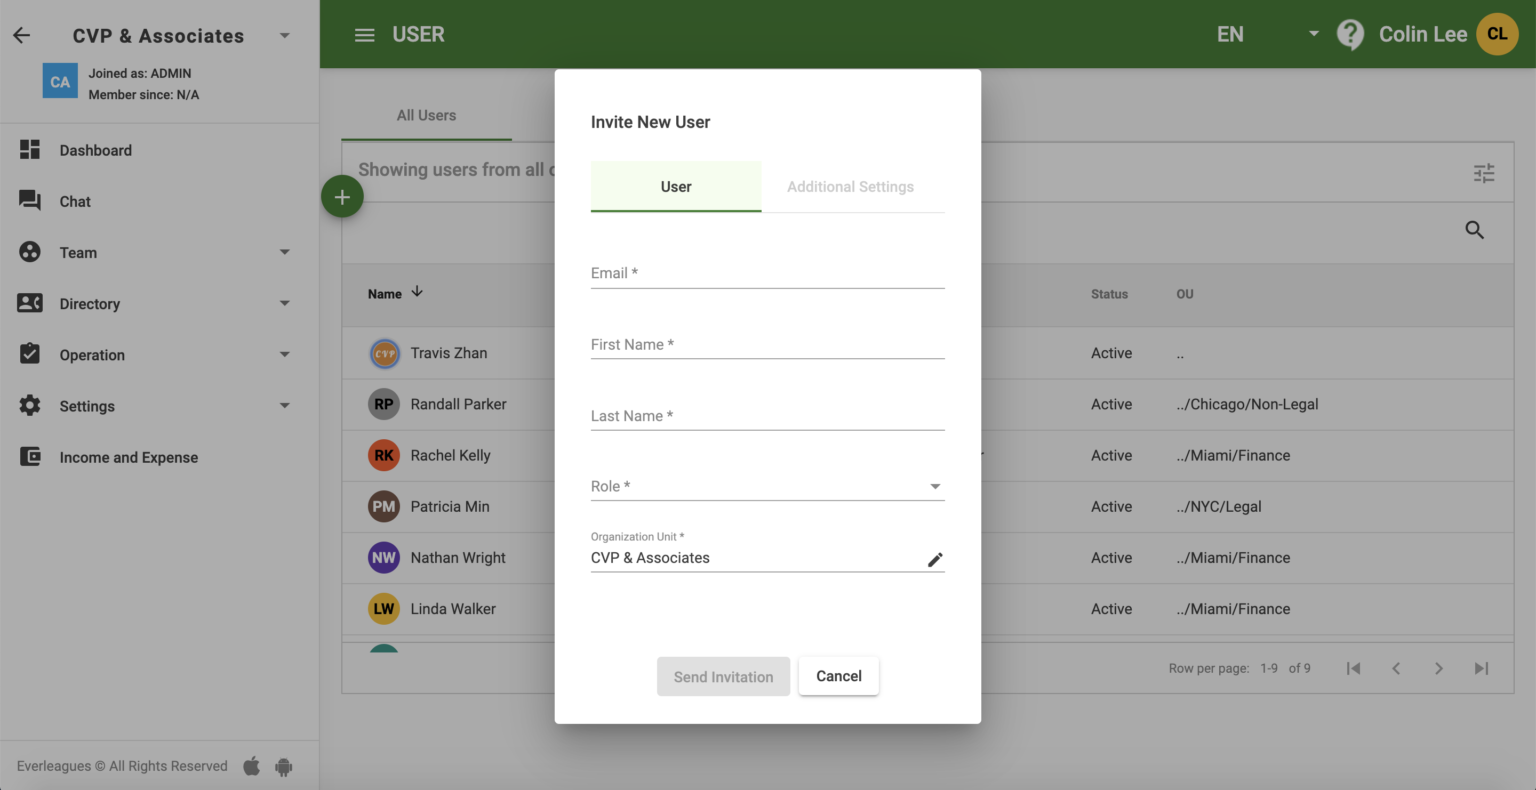This screenshot has width=1536, height=790.
Task: Click the OU column header
Action: pos(1185,294)
